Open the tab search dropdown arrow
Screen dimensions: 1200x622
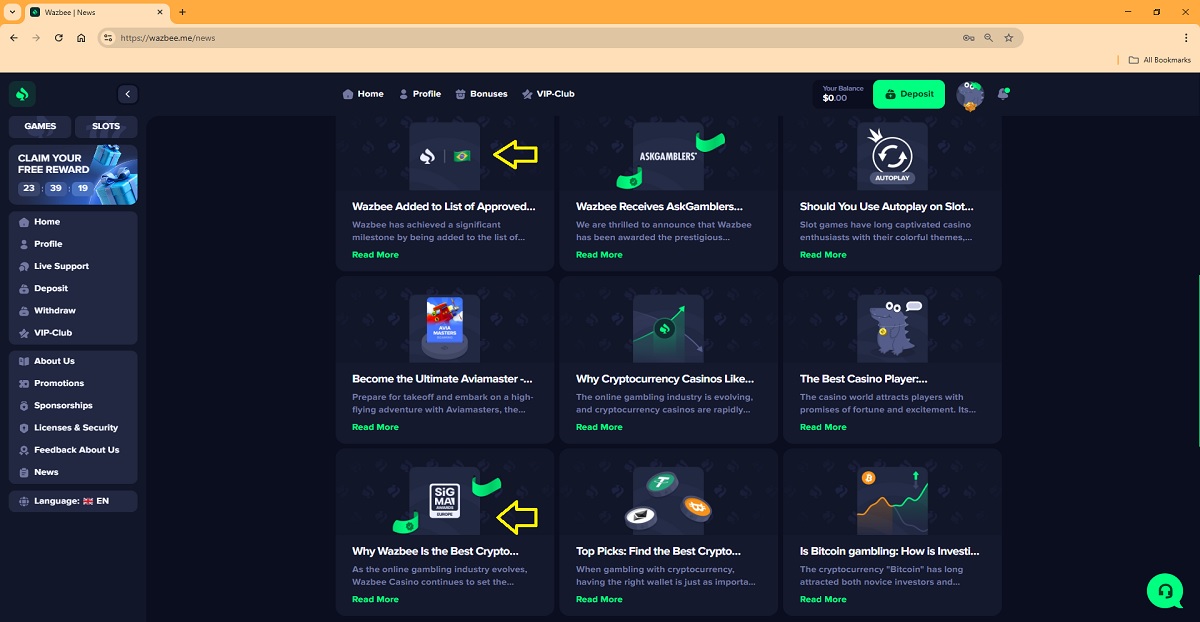(x=11, y=12)
